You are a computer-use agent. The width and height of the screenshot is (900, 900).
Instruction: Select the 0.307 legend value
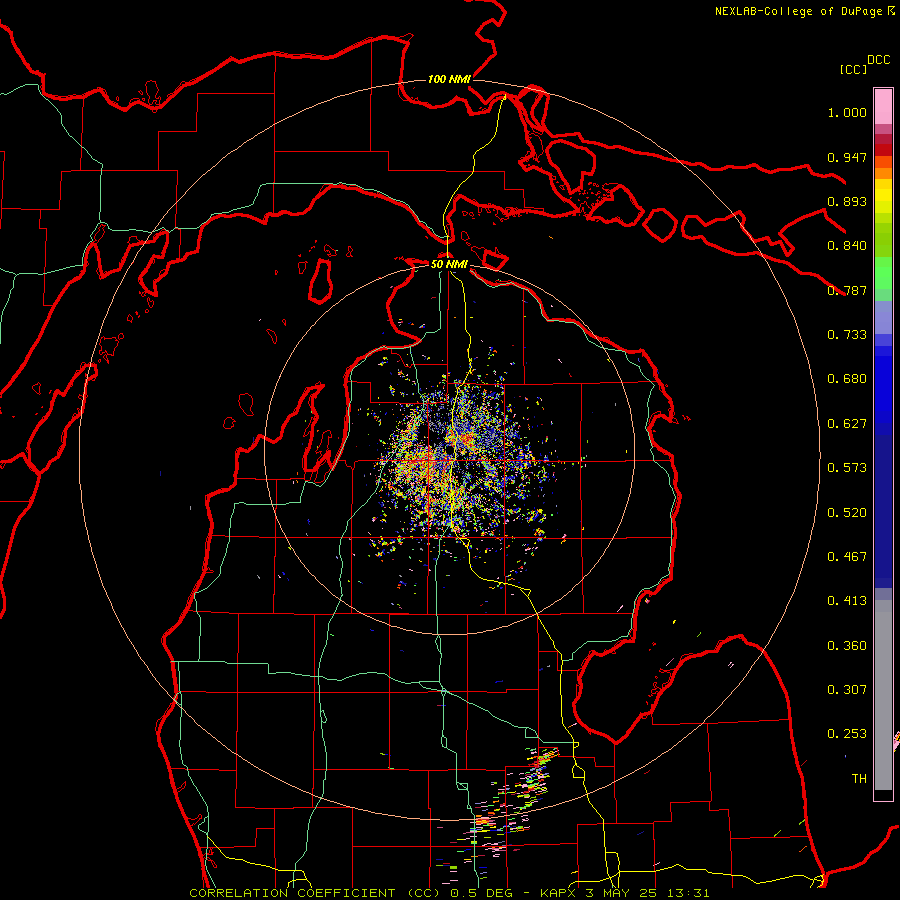(847, 690)
